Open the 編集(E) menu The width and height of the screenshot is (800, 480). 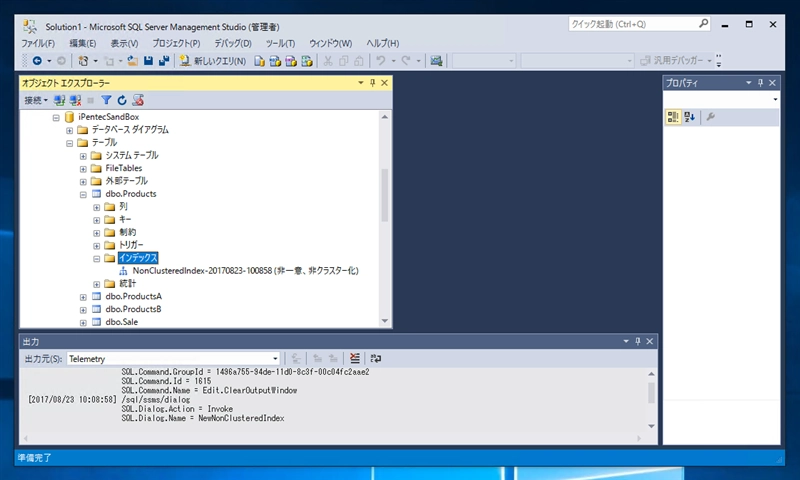click(83, 43)
